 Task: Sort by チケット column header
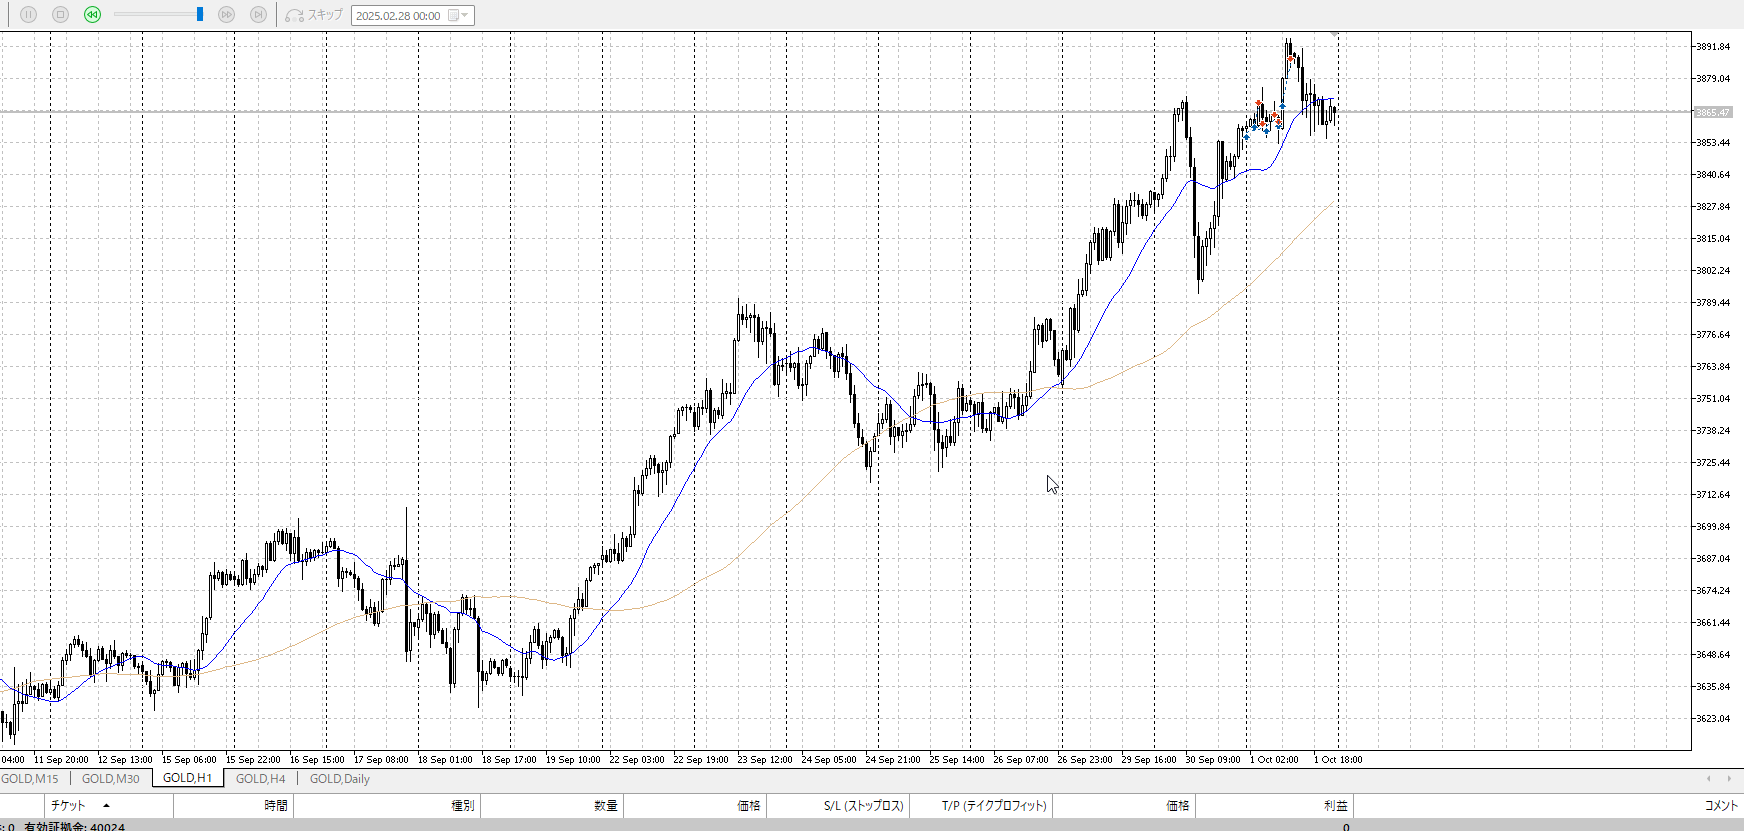tap(68, 806)
